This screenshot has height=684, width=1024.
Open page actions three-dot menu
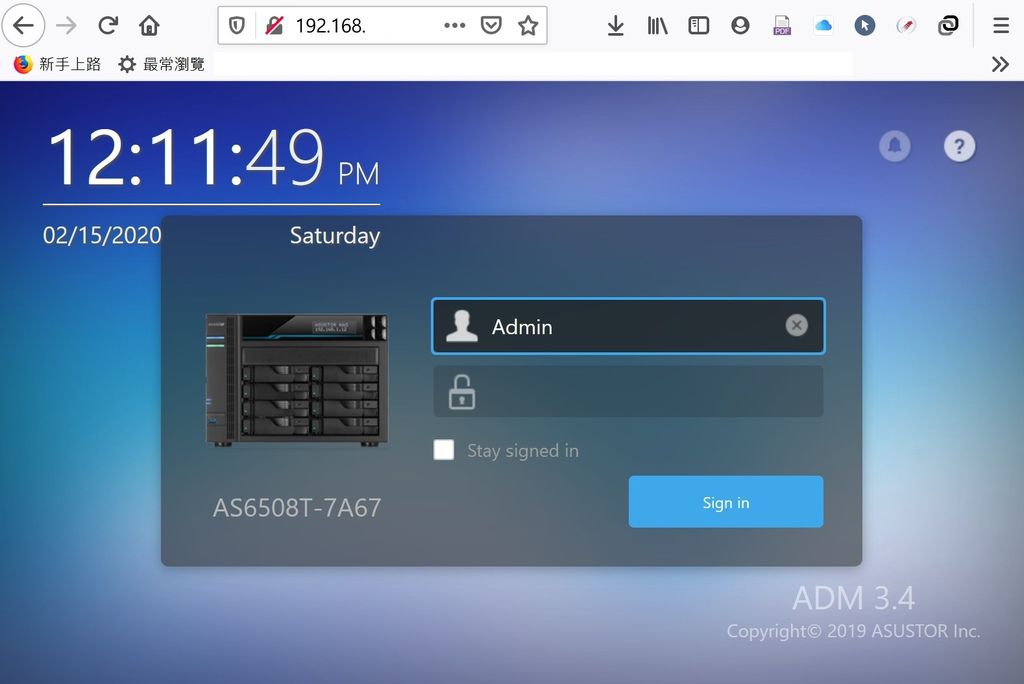[x=455, y=25]
